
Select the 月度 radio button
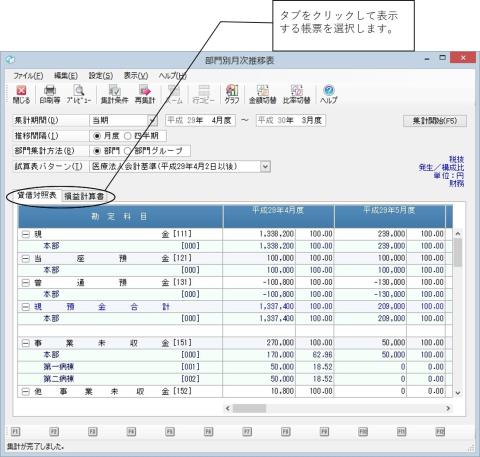click(x=97, y=136)
